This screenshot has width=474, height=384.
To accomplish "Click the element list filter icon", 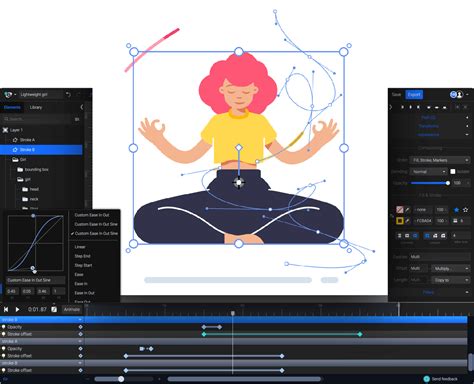I will pos(77,119).
